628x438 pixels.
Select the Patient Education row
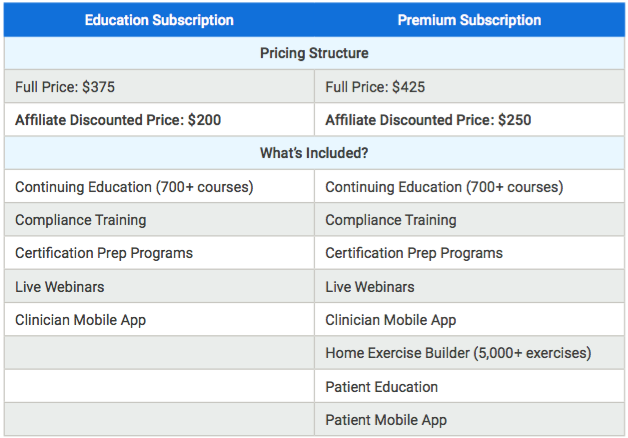(x=314, y=386)
